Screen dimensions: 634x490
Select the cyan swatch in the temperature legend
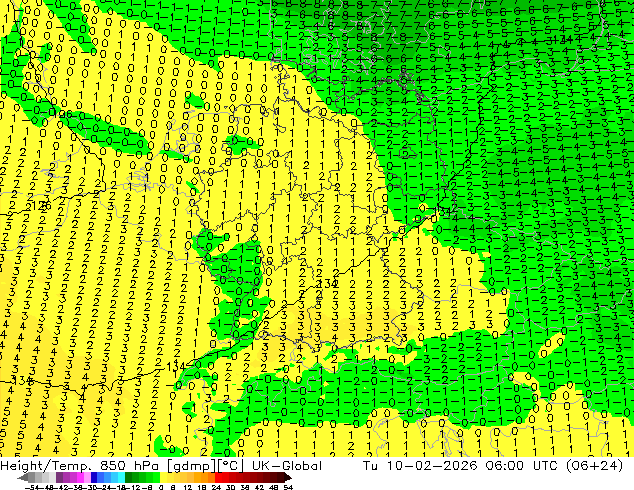pyautogui.click(x=121, y=477)
